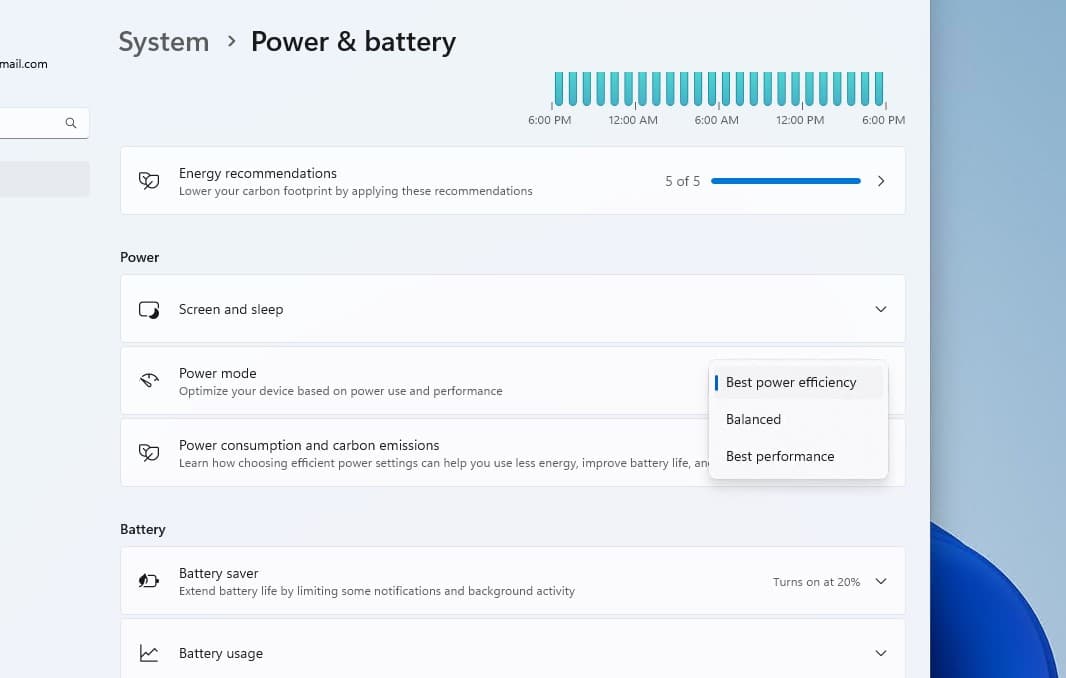This screenshot has width=1066, height=678.
Task: Click the Power mode gauge icon
Action: pos(149,381)
